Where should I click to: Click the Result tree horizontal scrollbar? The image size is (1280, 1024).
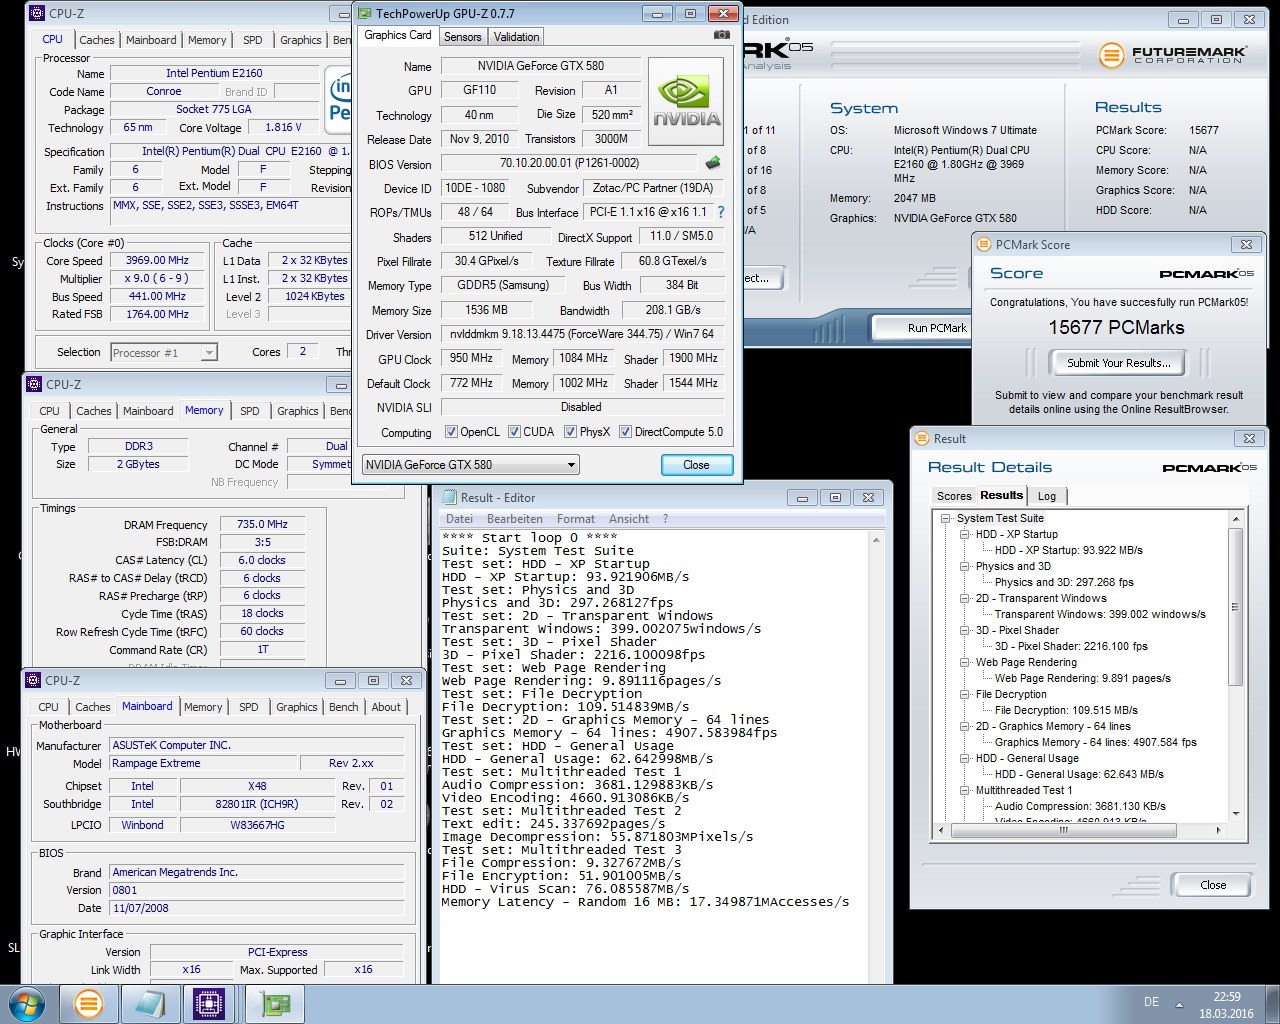pos(1064,830)
